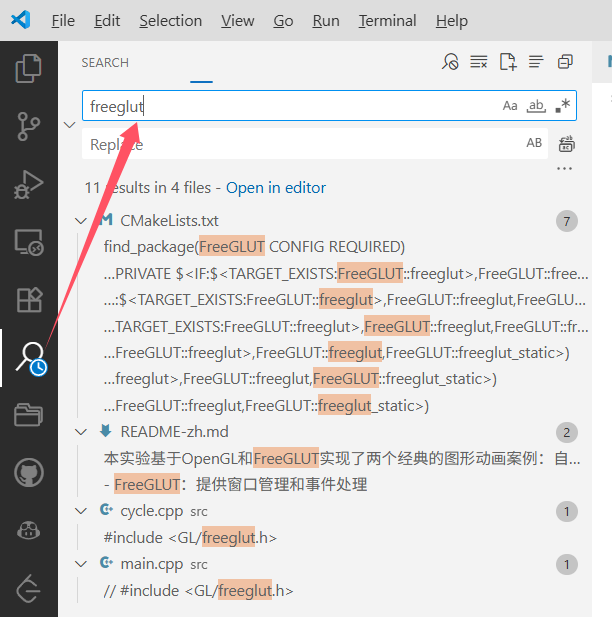Open result starting with ...:$<TARGET_EXISTS:FreeGLUT
612x617 pixels.
click(x=345, y=300)
